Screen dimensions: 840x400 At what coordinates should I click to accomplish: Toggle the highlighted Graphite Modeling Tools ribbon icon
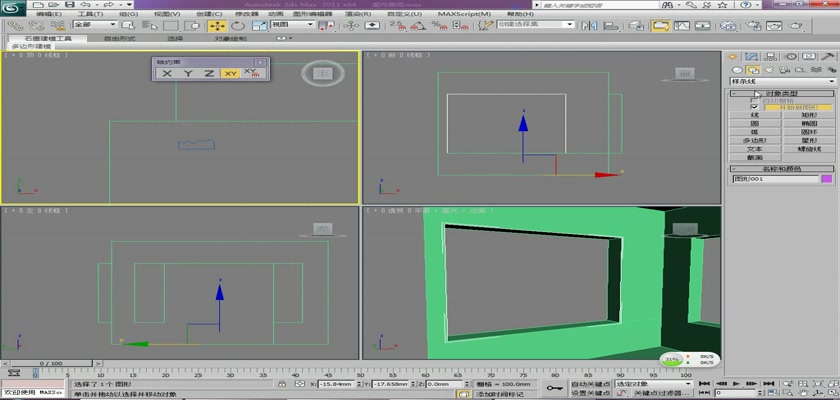pyautogui.click(x=661, y=25)
